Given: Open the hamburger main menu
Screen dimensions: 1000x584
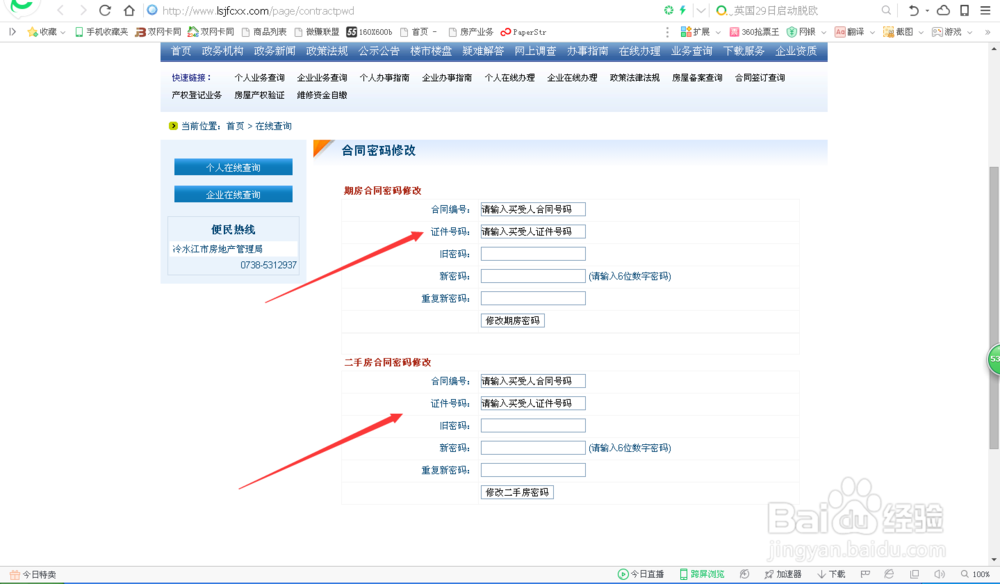Looking at the screenshot, I should point(985,10).
